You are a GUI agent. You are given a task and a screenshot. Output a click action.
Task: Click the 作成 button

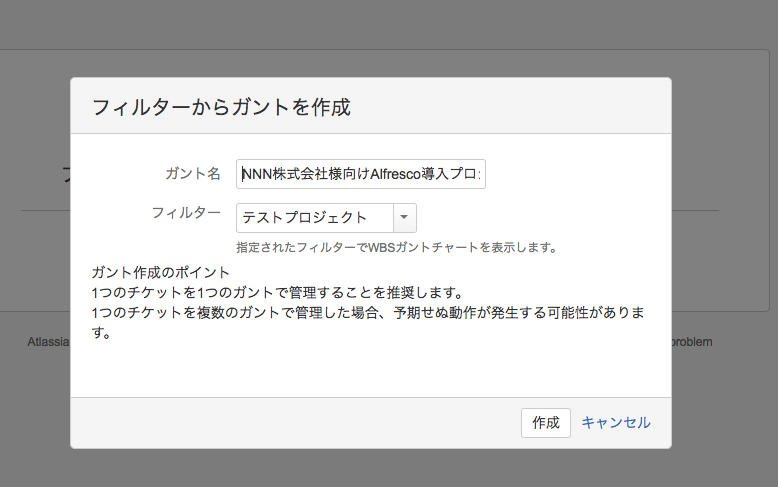(x=546, y=423)
